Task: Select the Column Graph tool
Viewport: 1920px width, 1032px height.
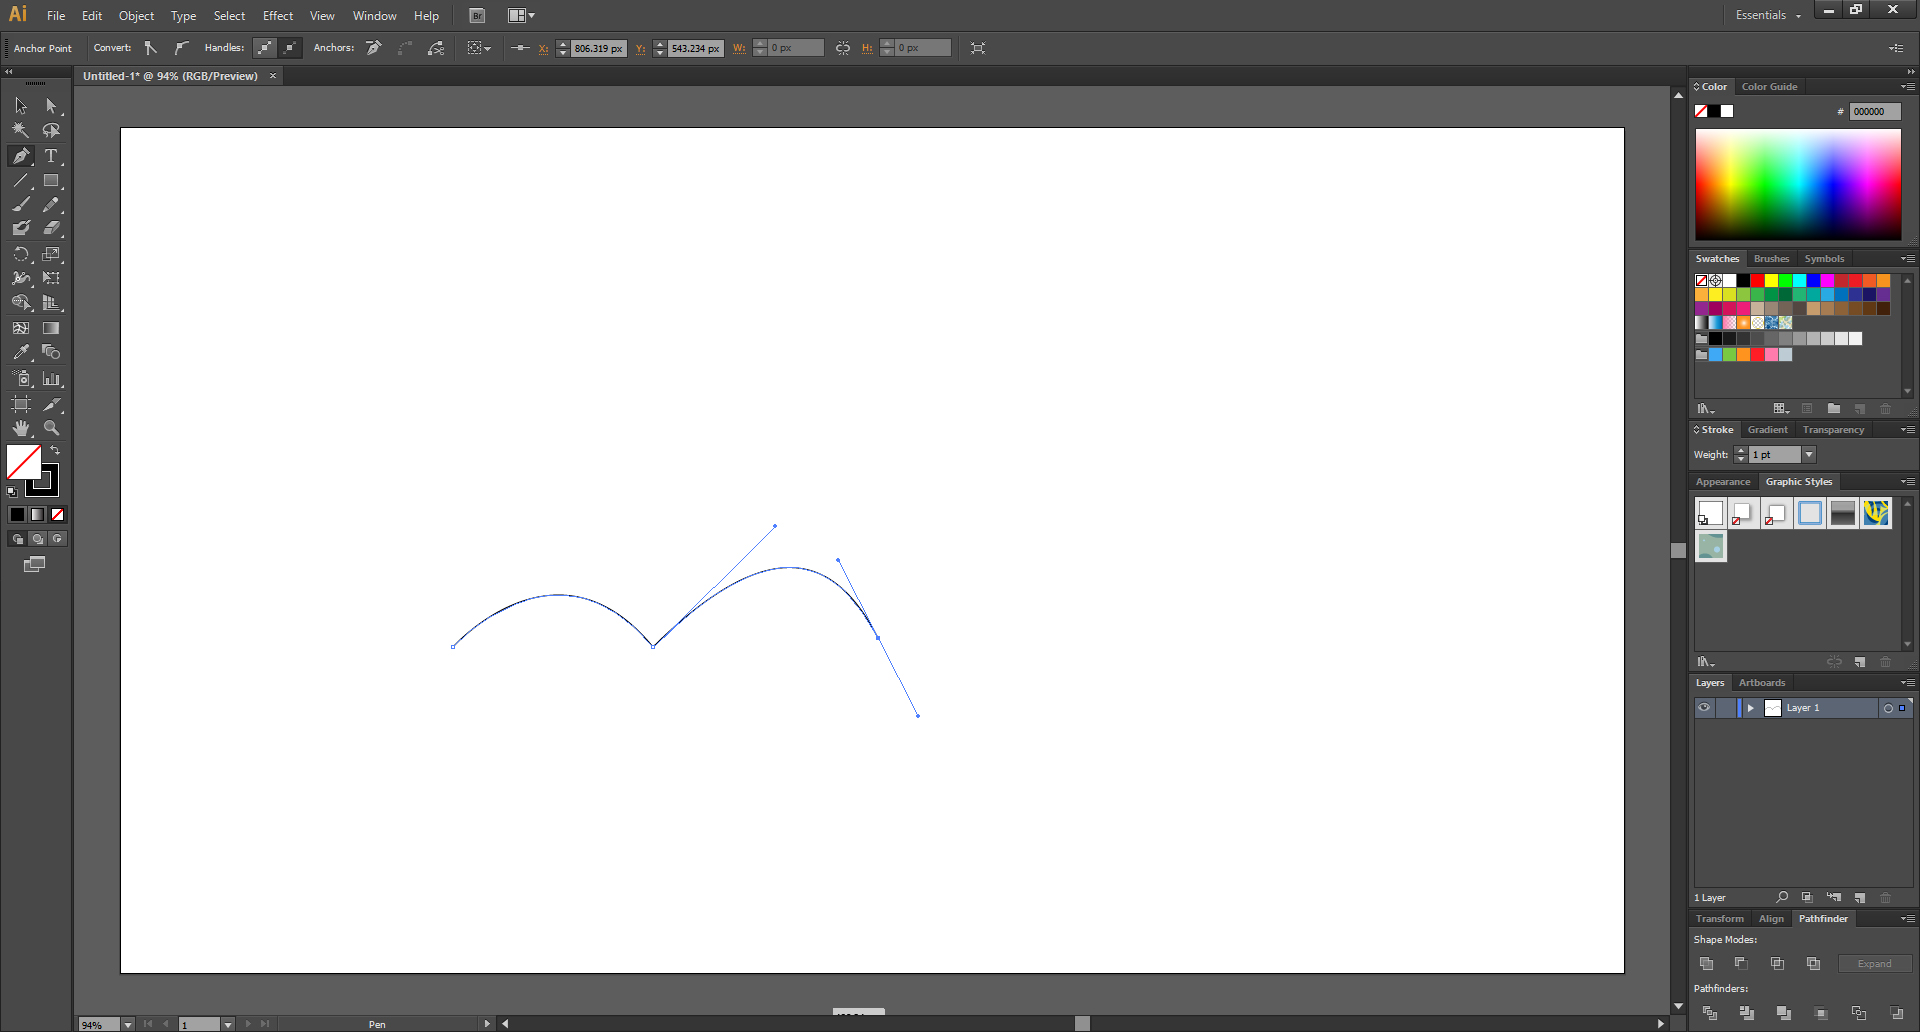Action: pyautogui.click(x=51, y=379)
